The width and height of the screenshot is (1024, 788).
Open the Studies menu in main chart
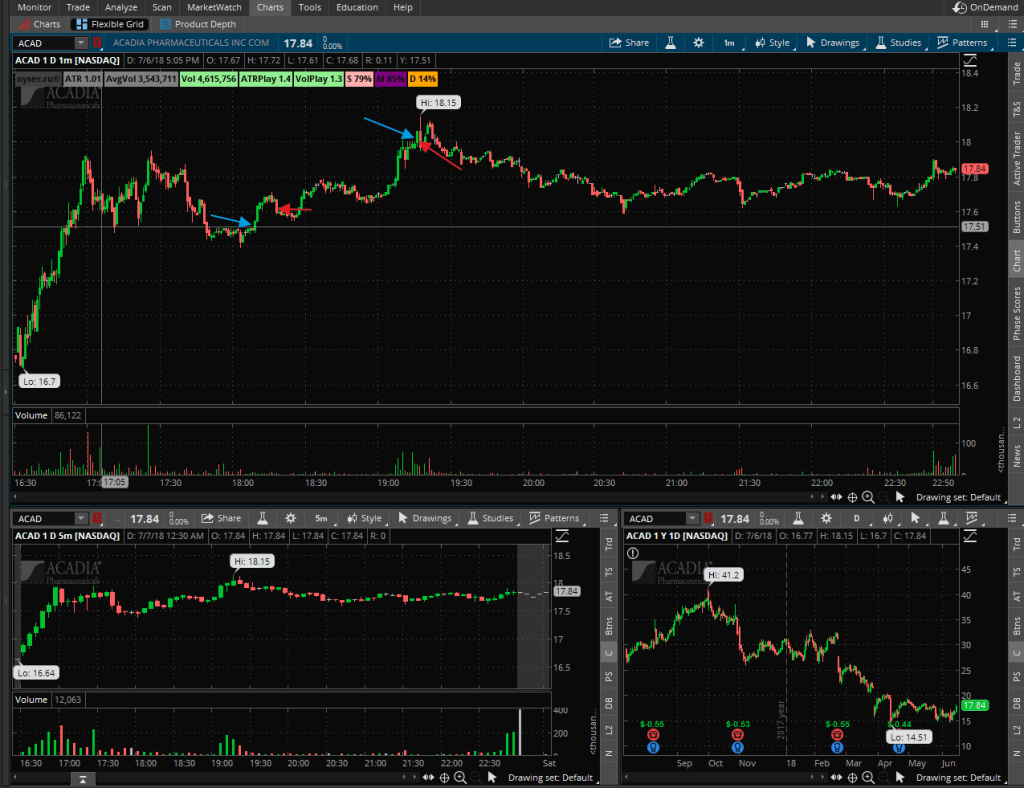tap(898, 43)
